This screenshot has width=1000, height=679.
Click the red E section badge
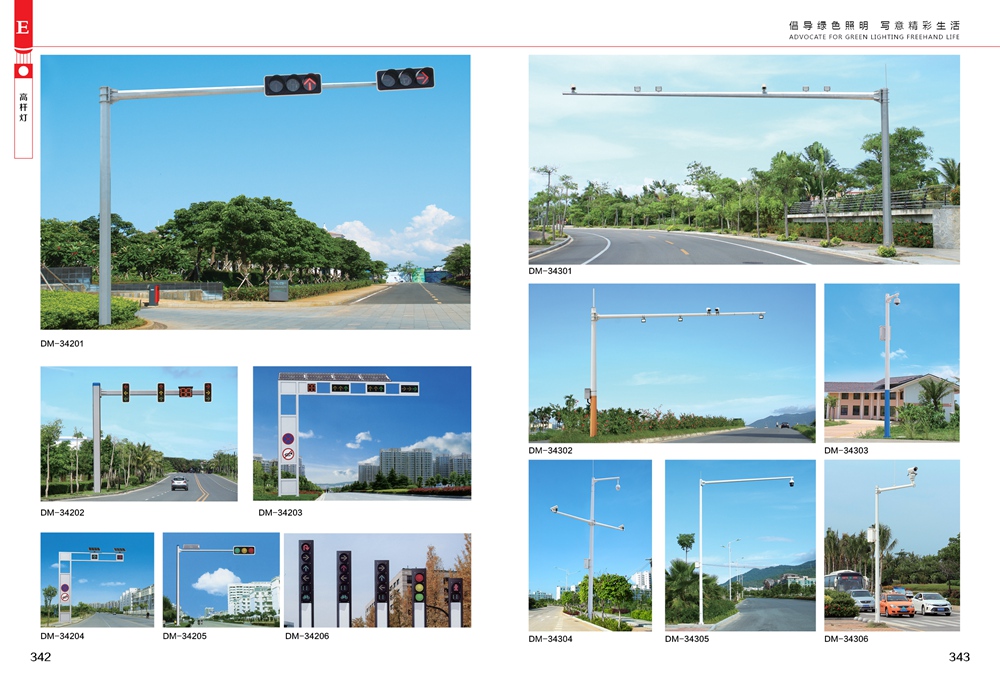[x=22, y=26]
